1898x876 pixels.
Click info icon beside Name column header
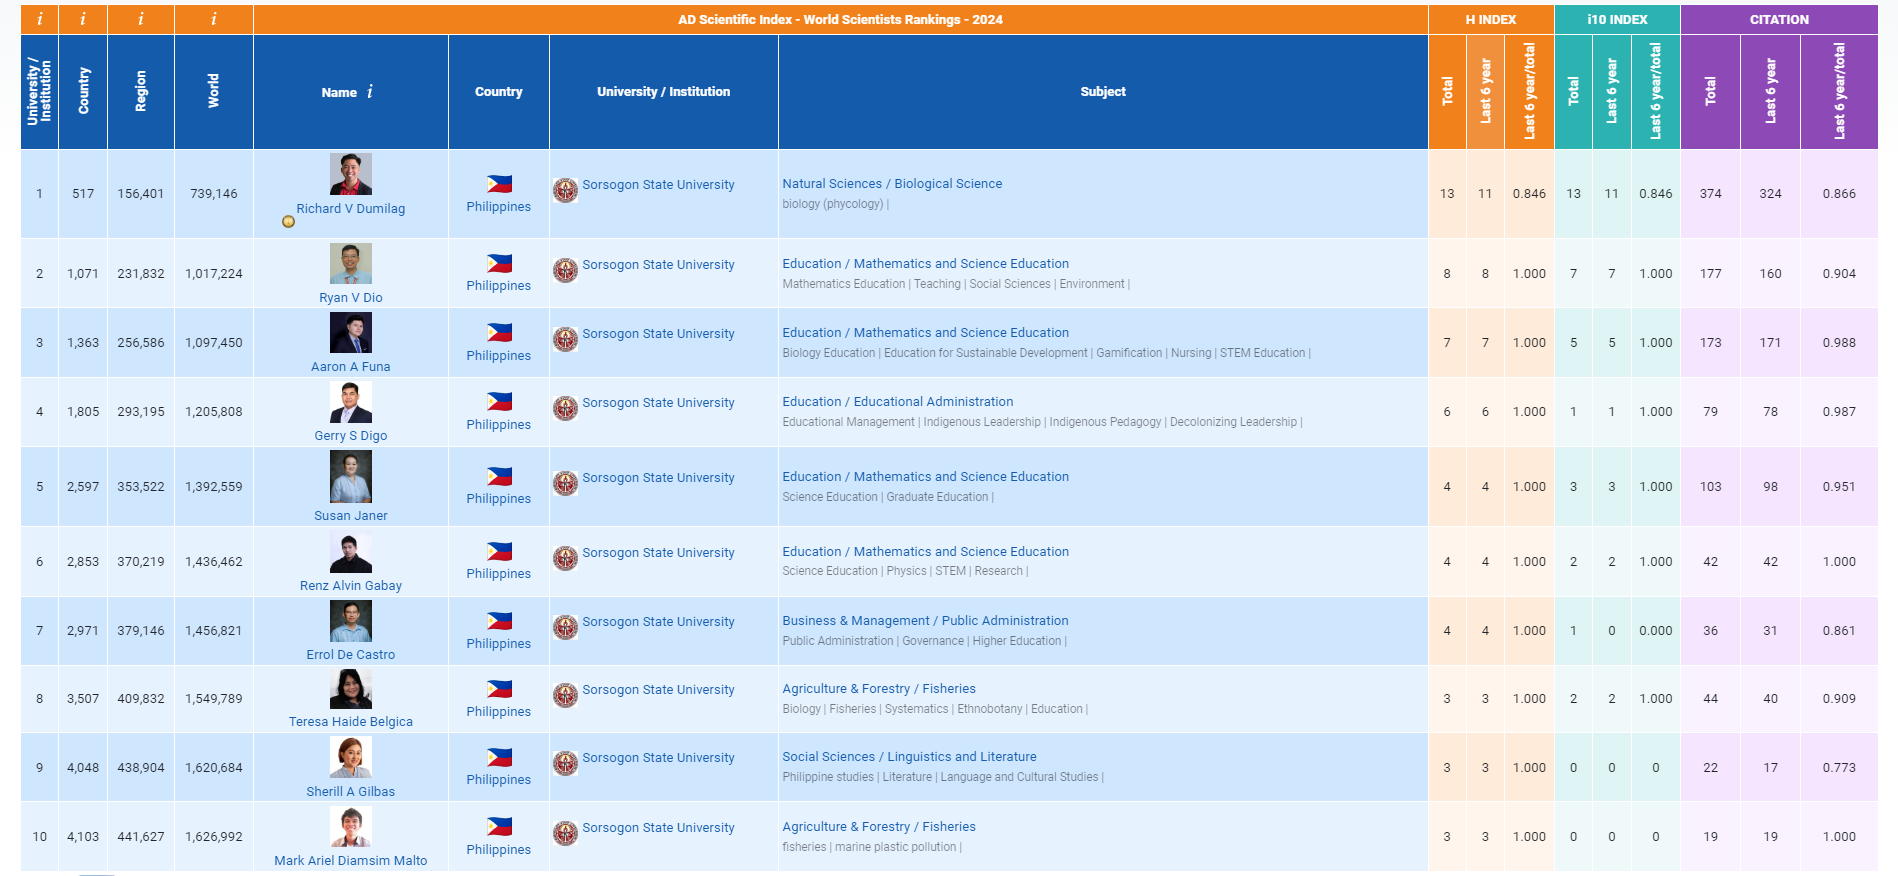(370, 92)
